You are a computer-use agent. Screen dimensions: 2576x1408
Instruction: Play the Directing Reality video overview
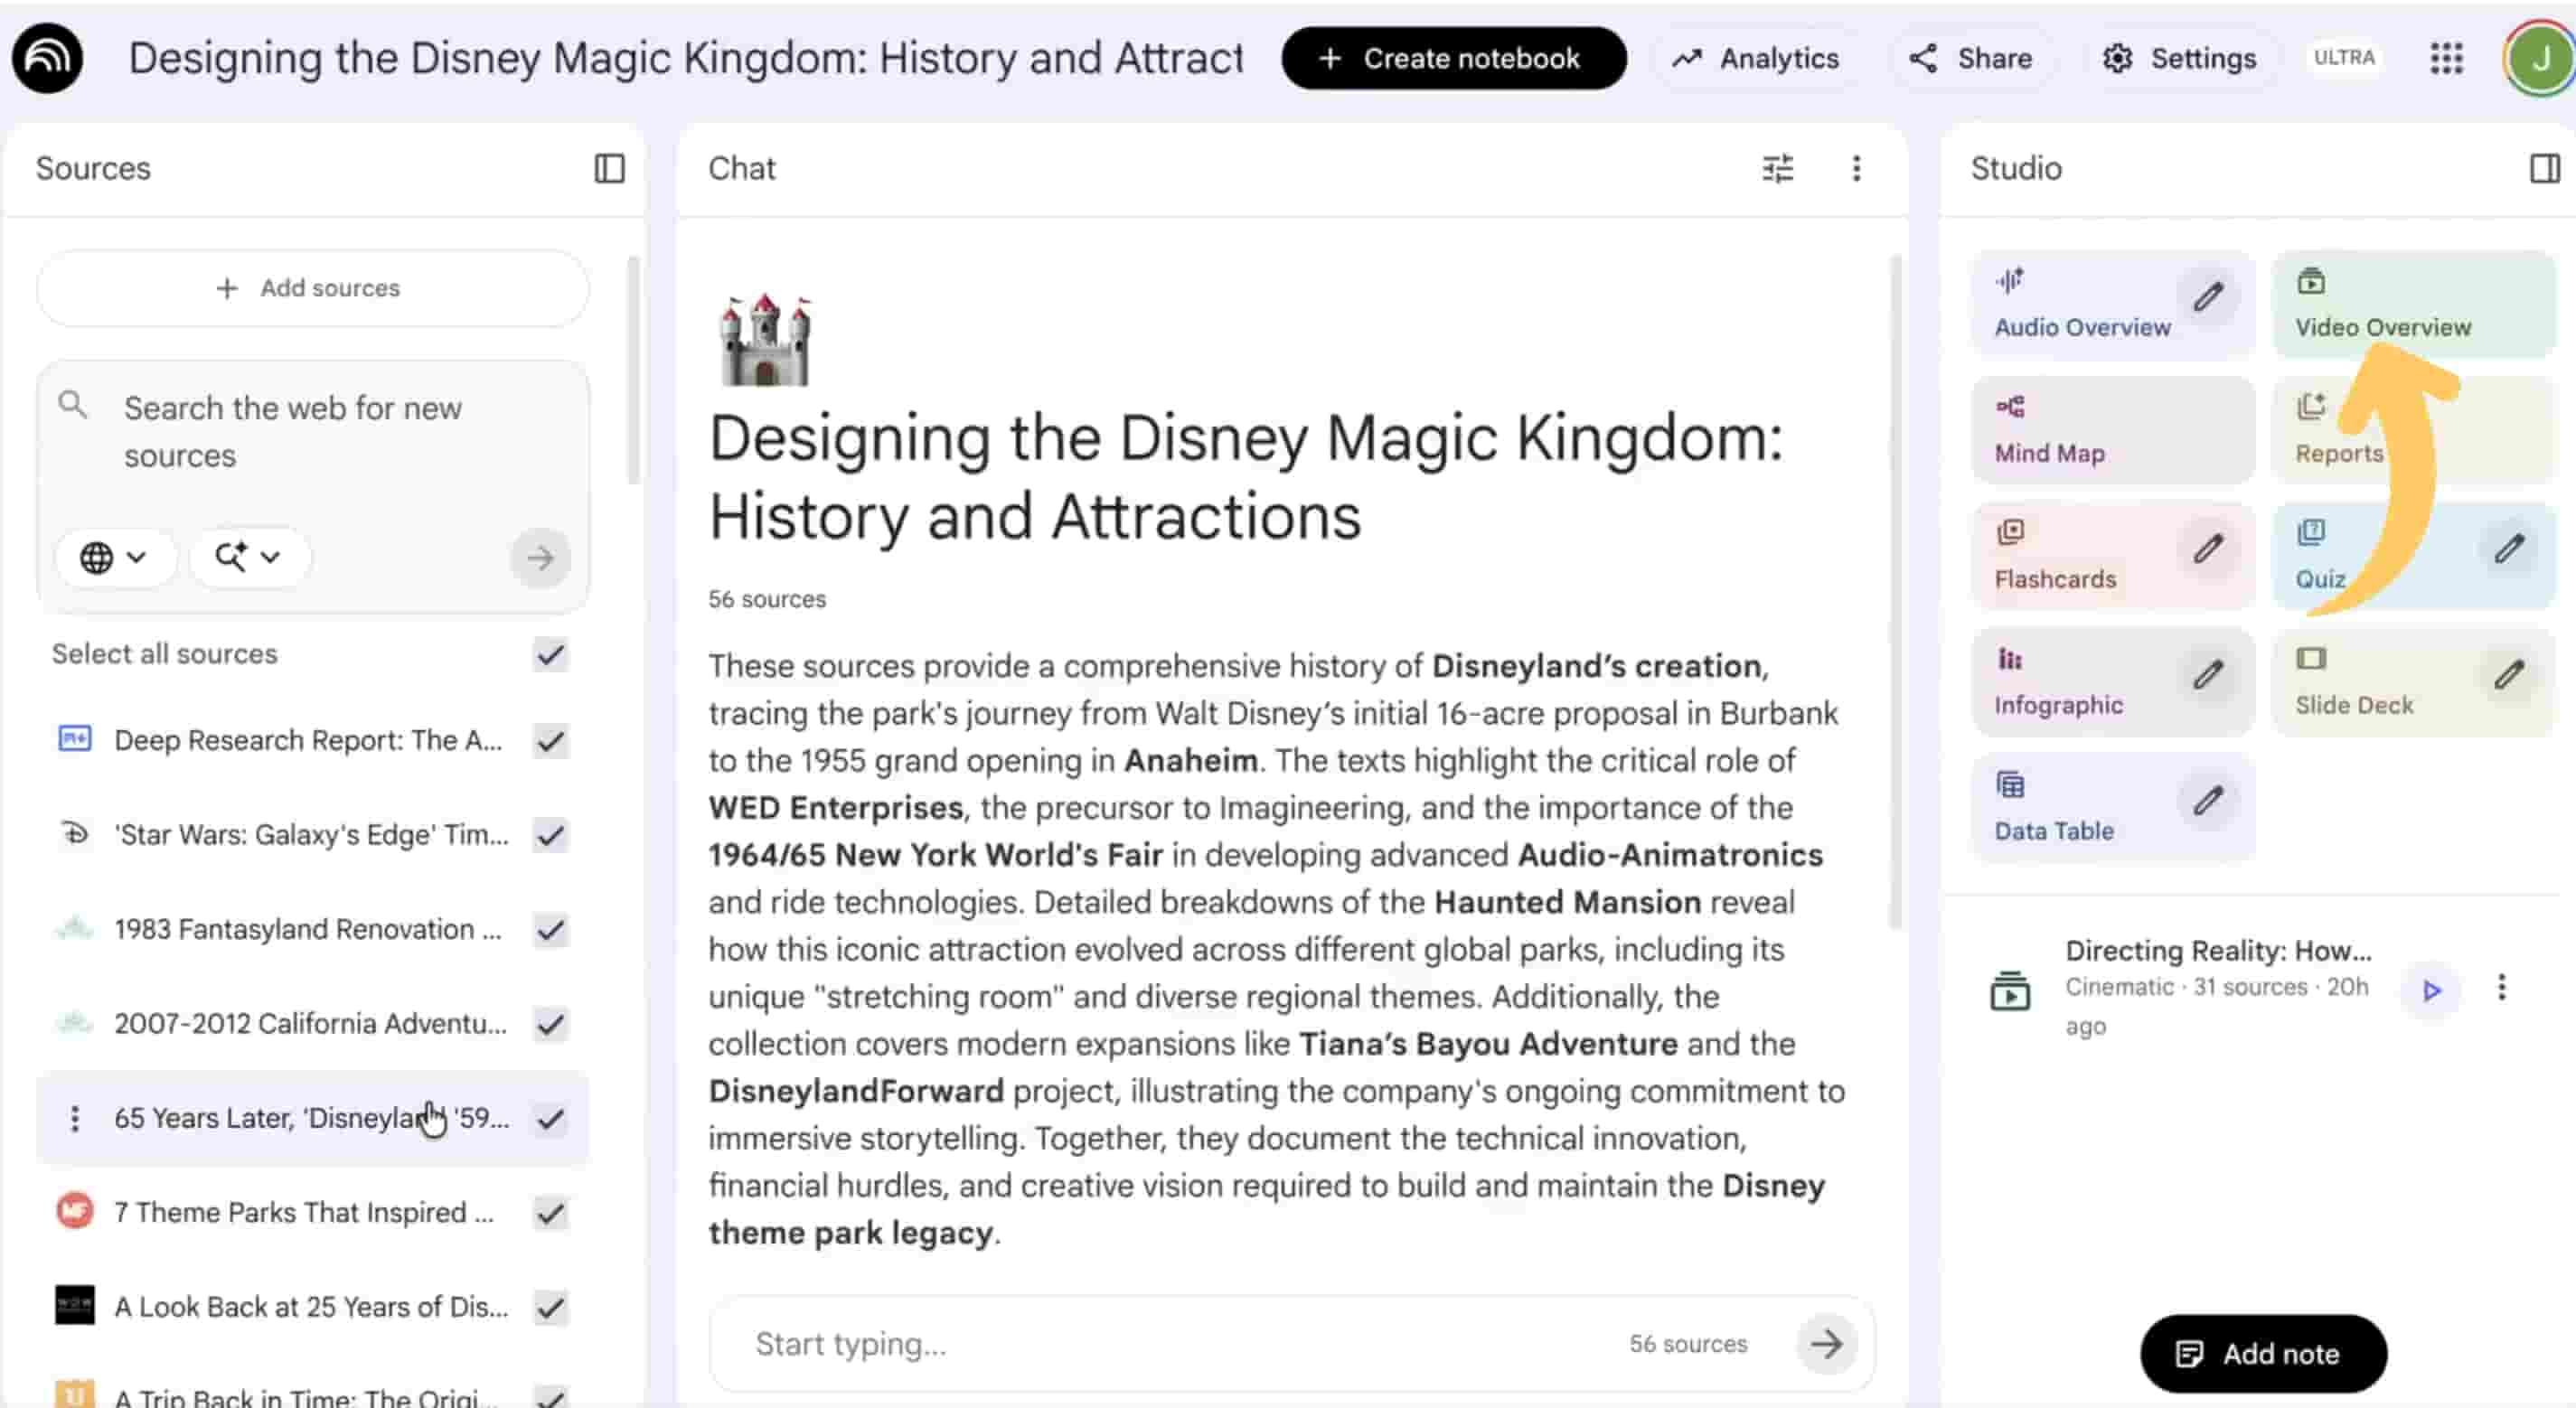pyautogui.click(x=2431, y=990)
